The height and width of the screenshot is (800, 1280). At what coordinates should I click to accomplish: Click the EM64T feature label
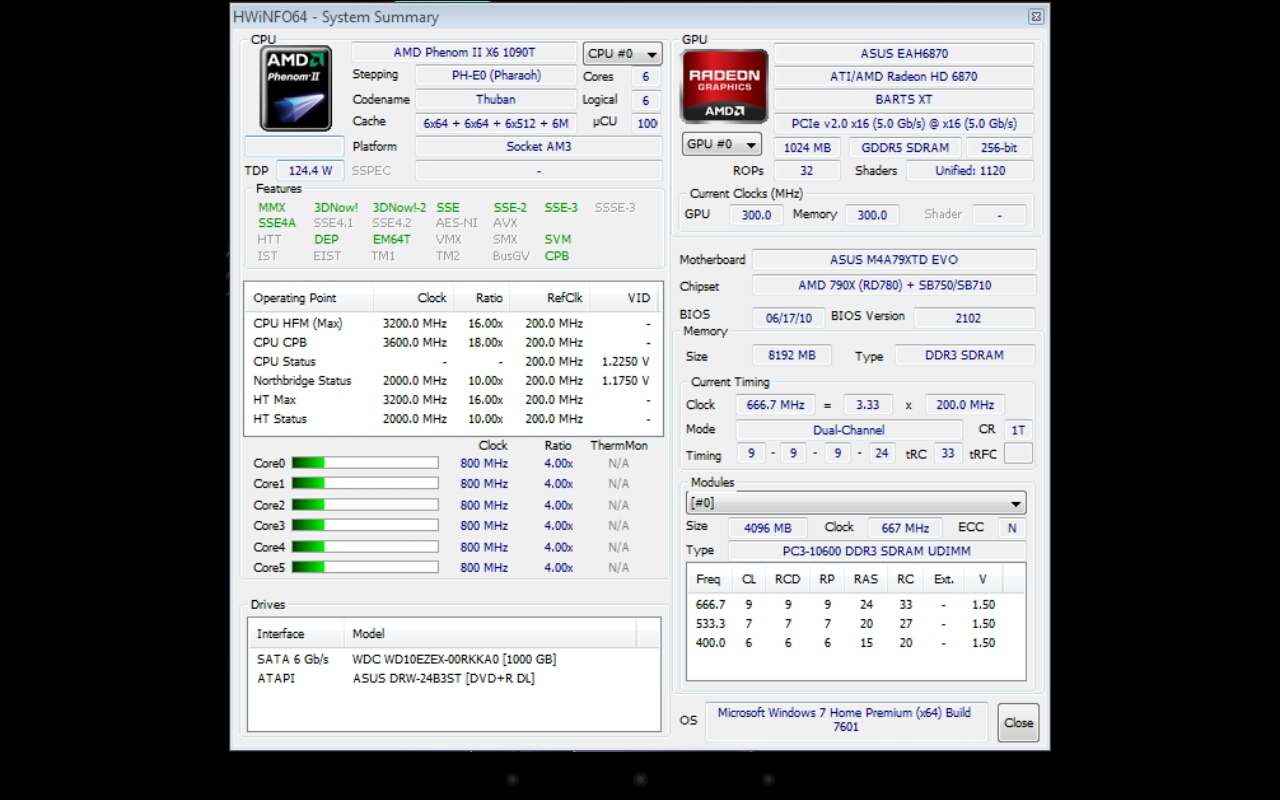[391, 239]
